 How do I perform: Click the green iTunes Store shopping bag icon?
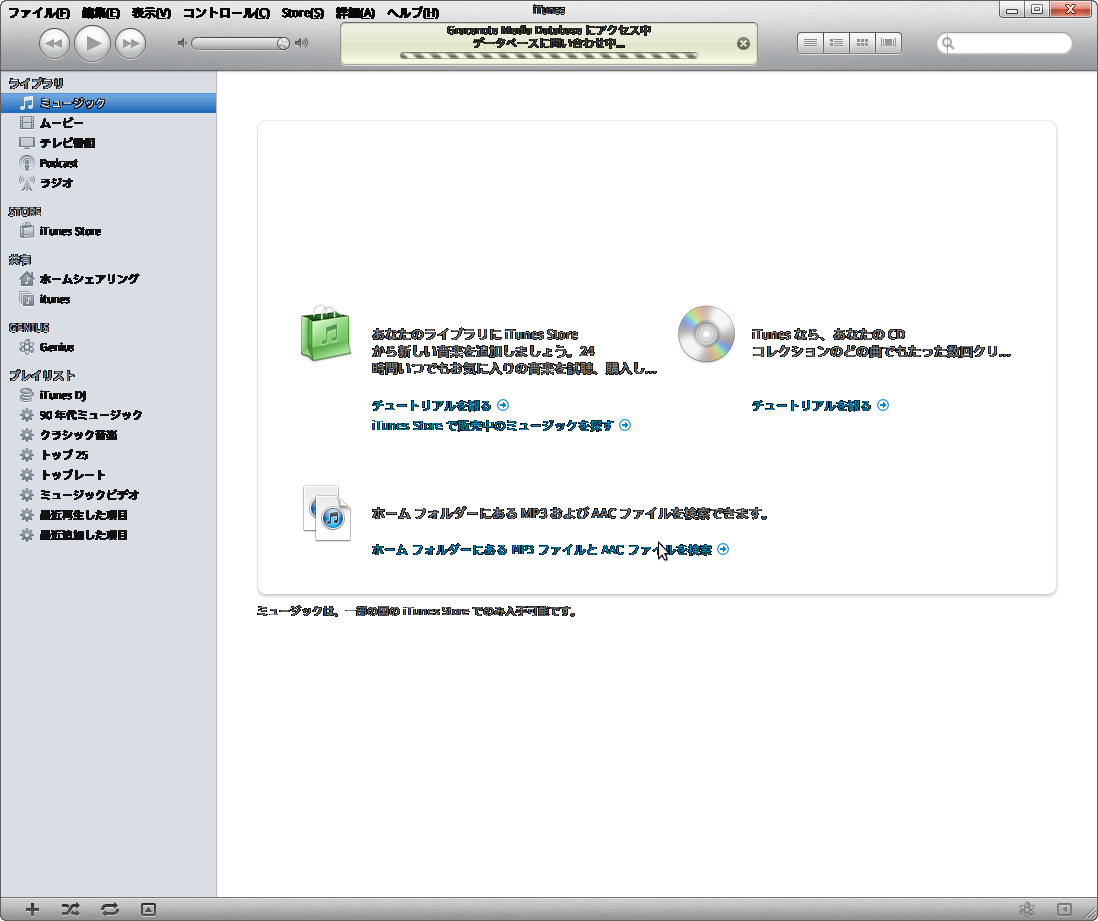click(x=326, y=333)
